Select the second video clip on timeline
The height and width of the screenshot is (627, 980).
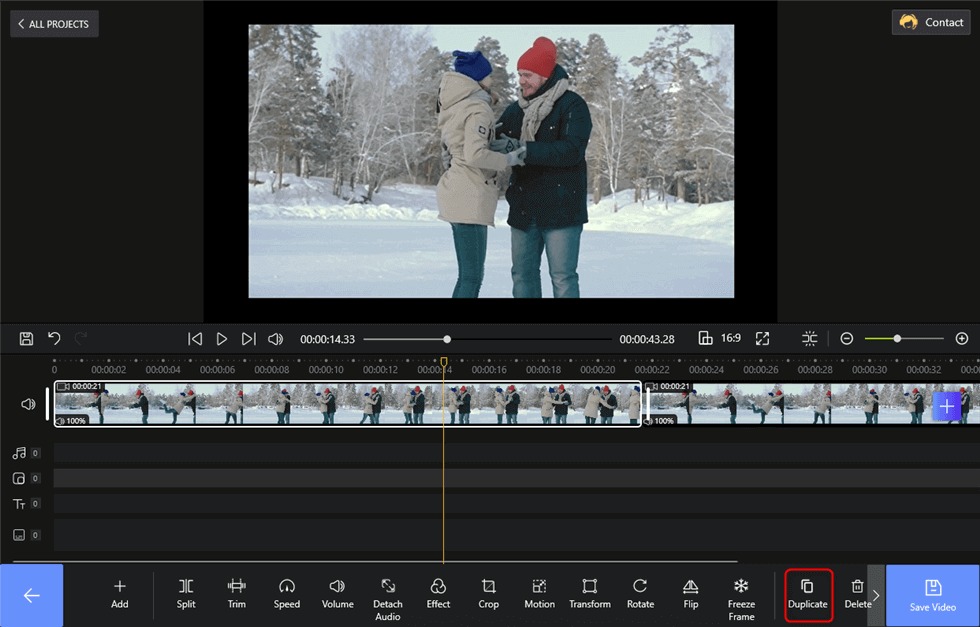click(811, 404)
